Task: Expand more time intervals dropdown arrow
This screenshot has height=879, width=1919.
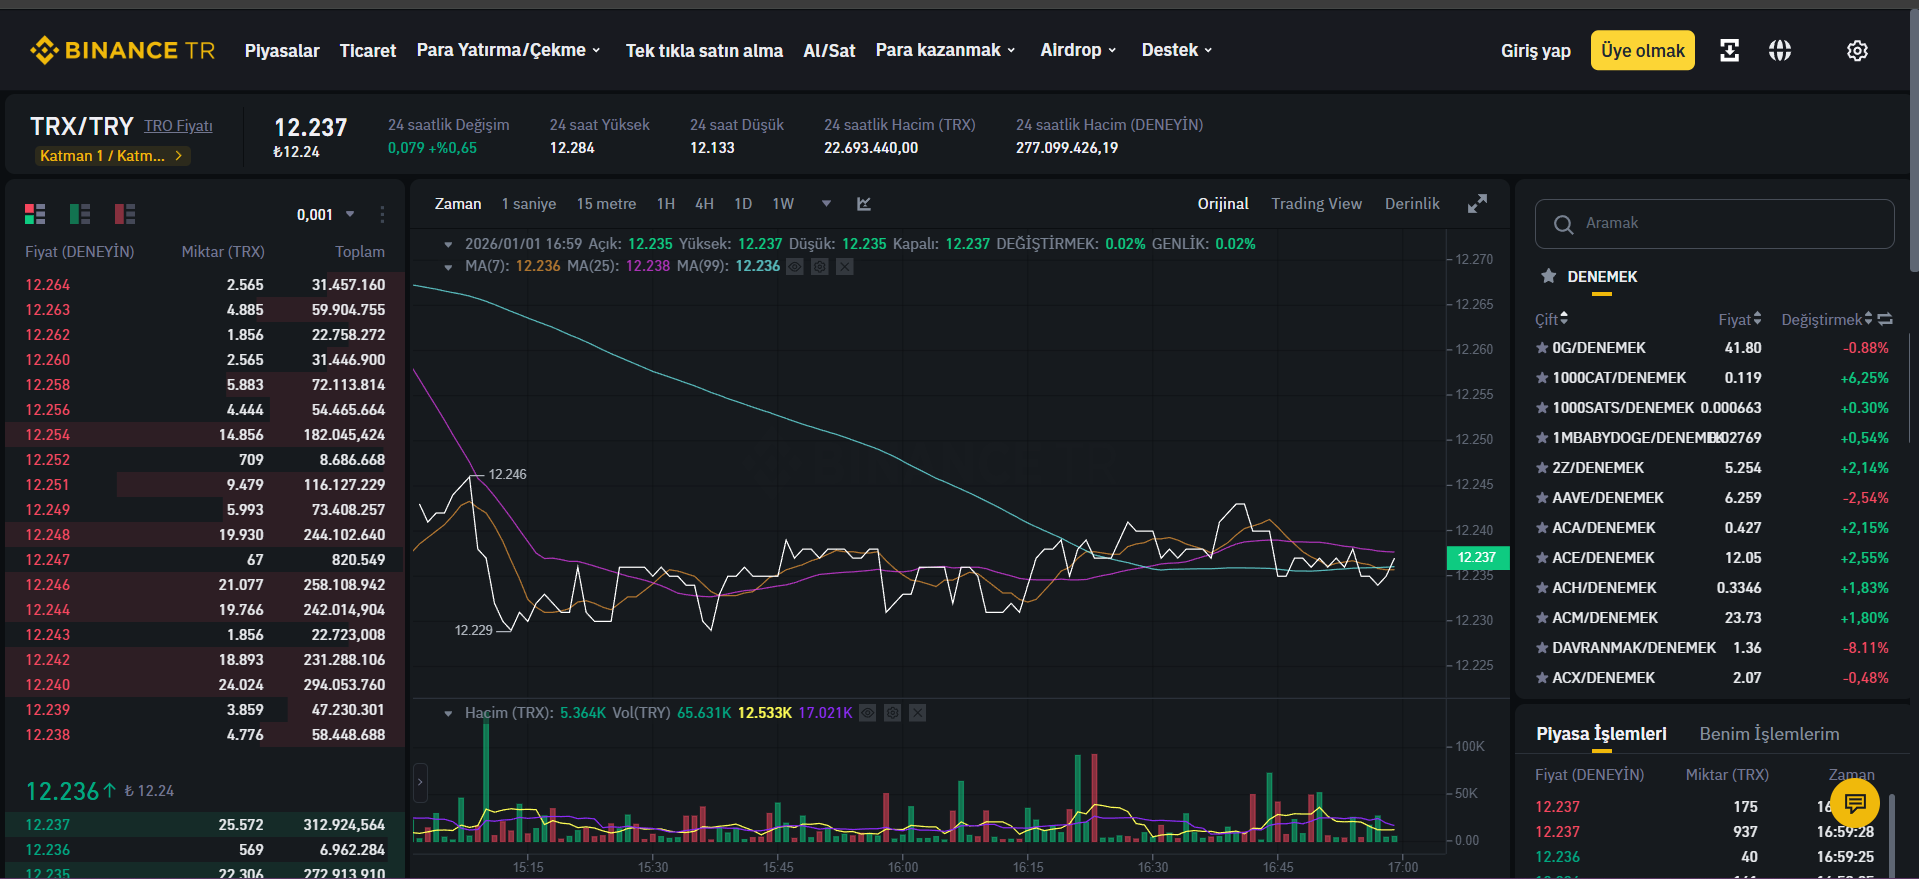Action: click(826, 204)
